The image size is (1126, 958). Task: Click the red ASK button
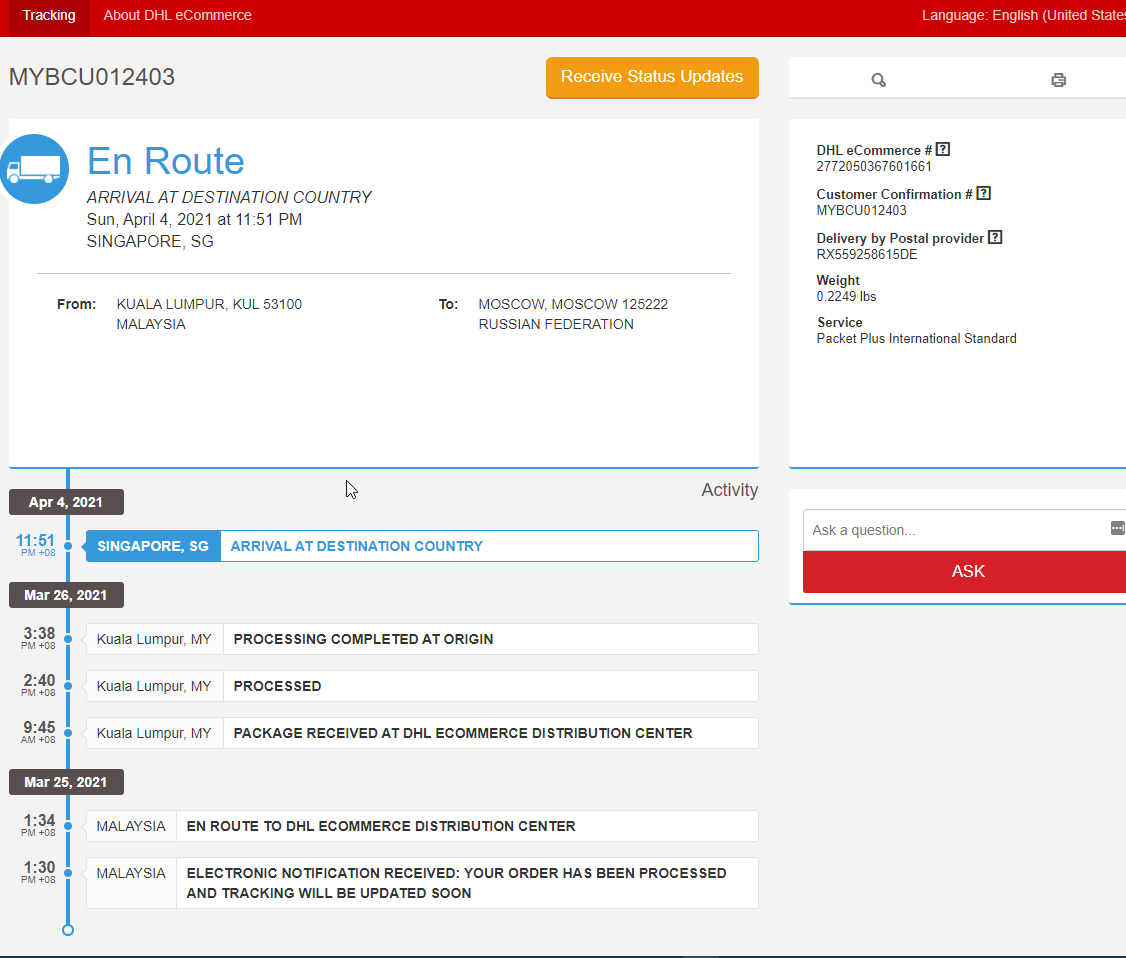[964, 572]
